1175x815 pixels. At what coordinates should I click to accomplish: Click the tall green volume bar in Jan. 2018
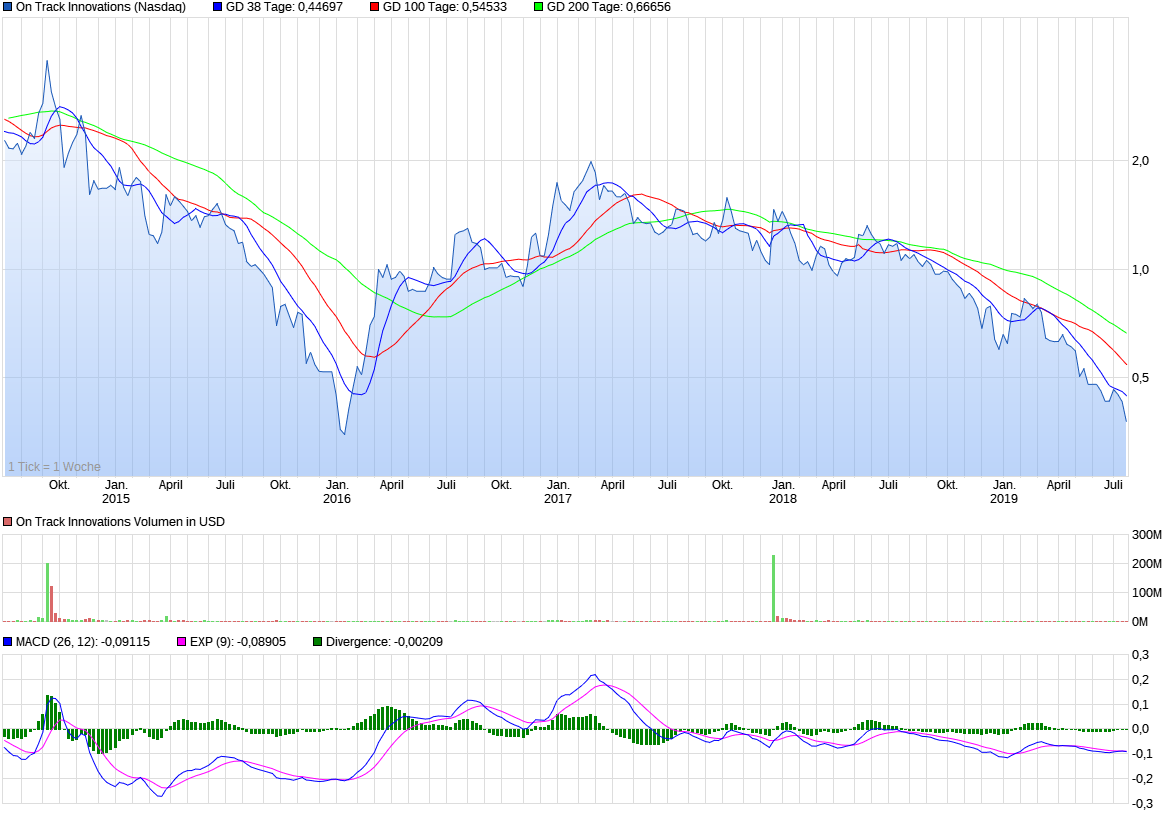773,588
